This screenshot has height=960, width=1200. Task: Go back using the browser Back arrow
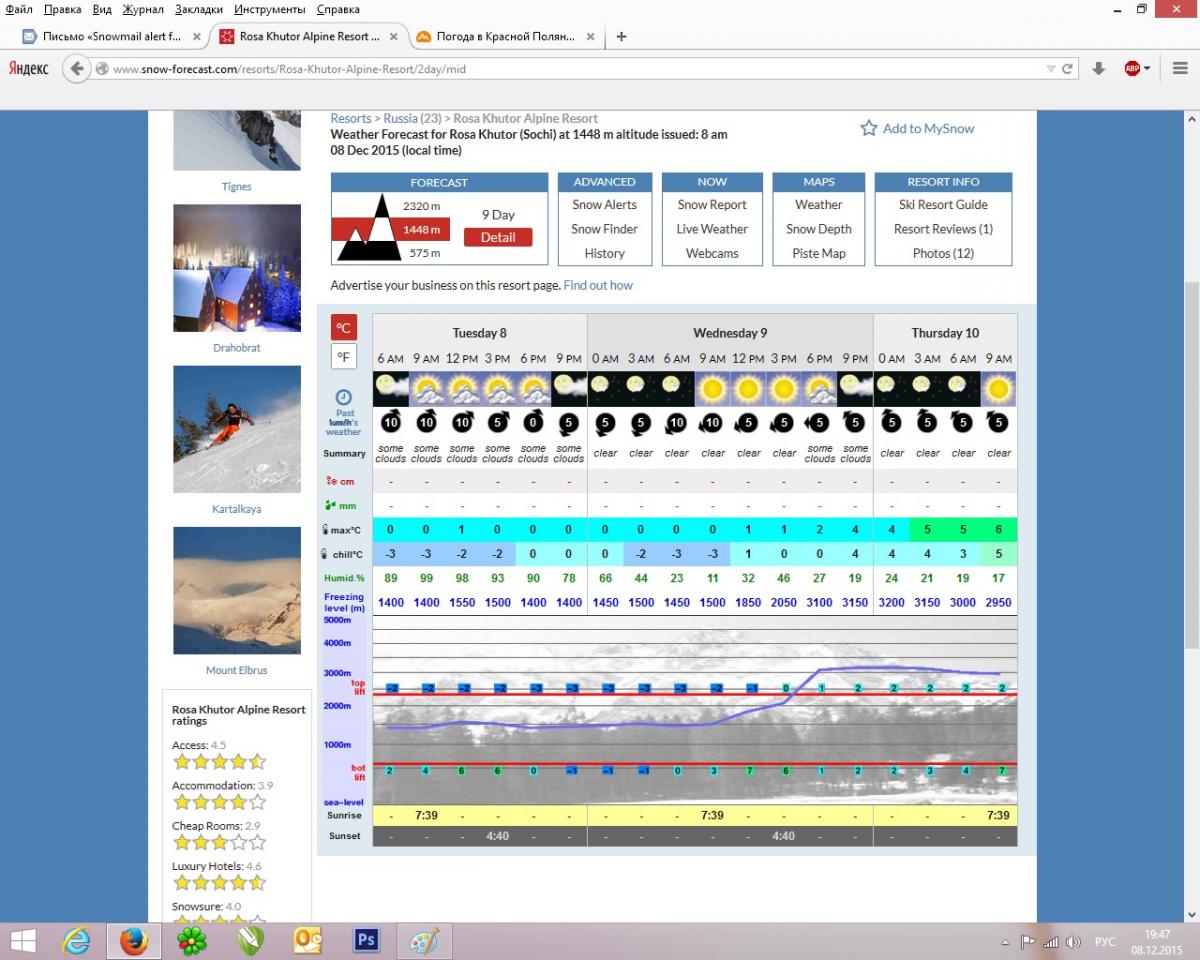tap(77, 69)
